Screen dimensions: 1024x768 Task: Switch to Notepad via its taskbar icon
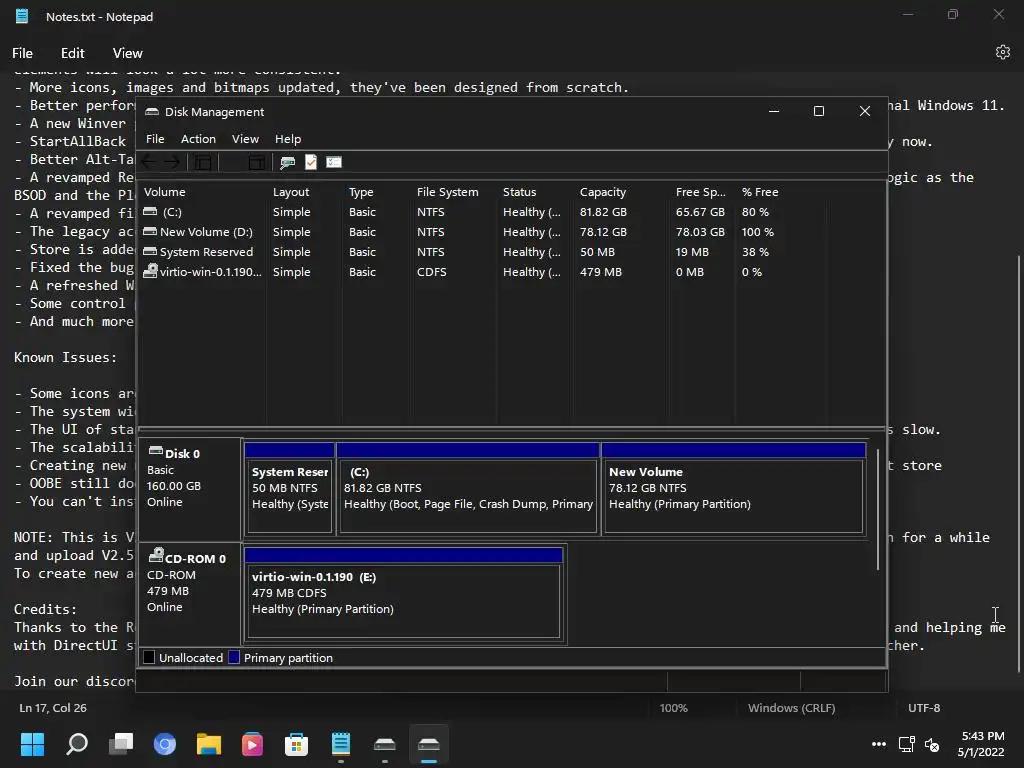point(341,744)
